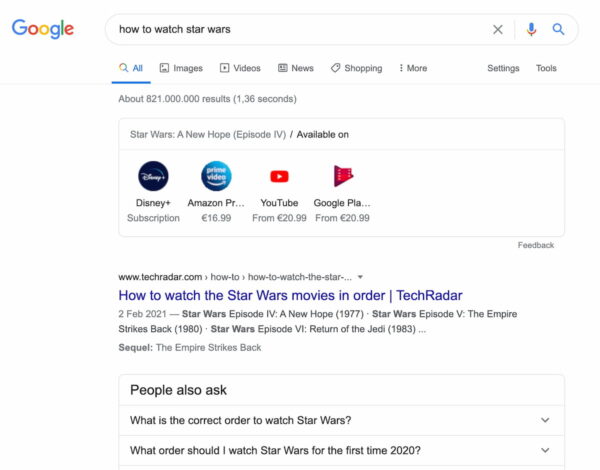
Task: Submit search with the blue magnifier icon
Action: pyautogui.click(x=558, y=29)
